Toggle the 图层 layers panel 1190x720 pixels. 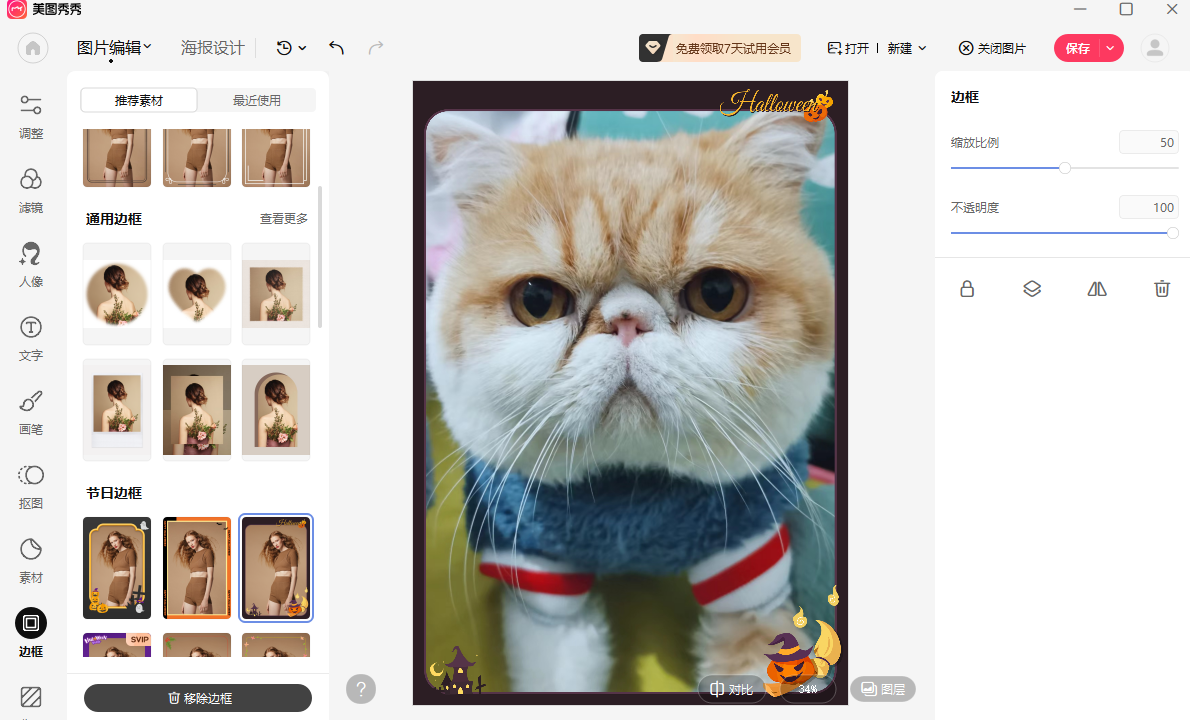click(882, 689)
